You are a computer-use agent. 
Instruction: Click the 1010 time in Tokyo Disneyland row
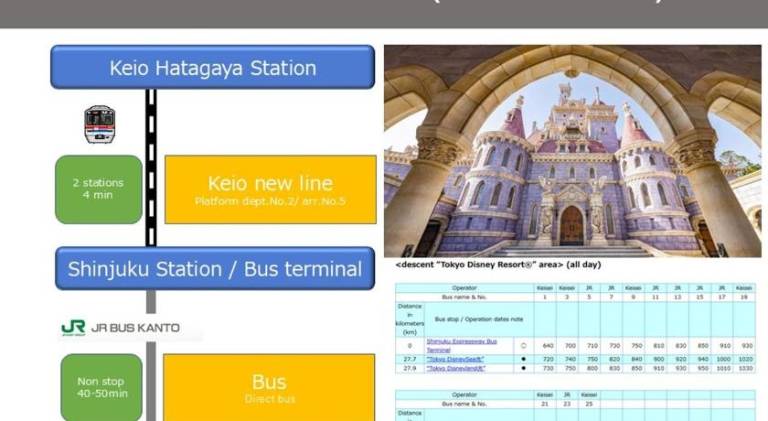pyautogui.click(x=723, y=368)
